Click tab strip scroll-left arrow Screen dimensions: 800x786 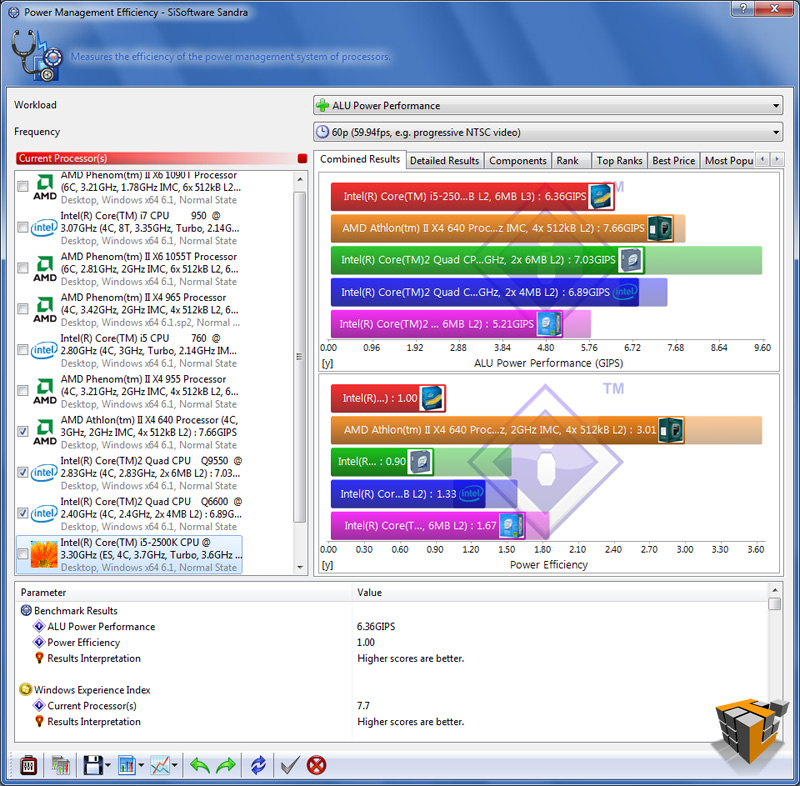(x=762, y=159)
